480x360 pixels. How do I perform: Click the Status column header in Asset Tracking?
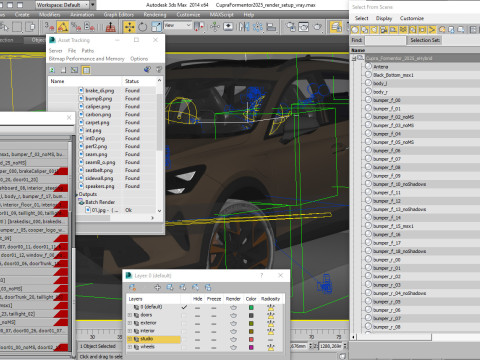139,81
